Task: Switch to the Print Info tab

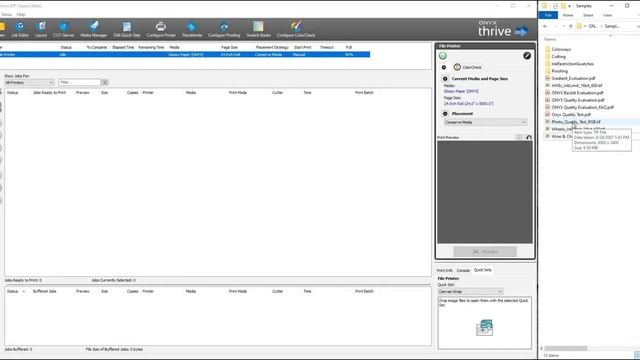Action: coord(444,270)
